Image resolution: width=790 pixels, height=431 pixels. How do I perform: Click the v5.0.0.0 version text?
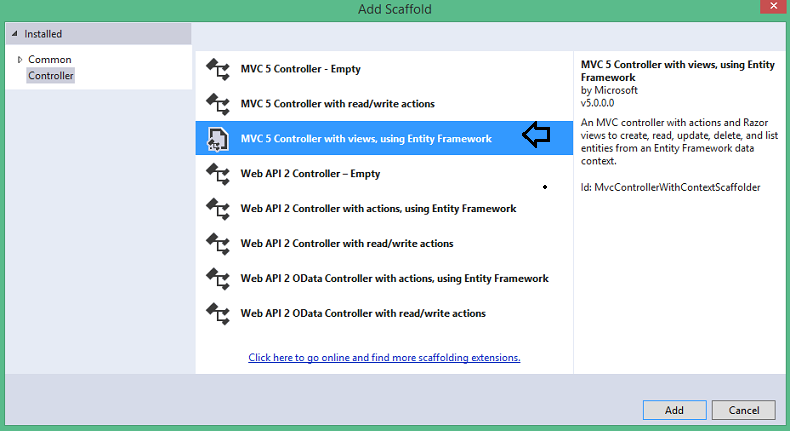click(597, 103)
